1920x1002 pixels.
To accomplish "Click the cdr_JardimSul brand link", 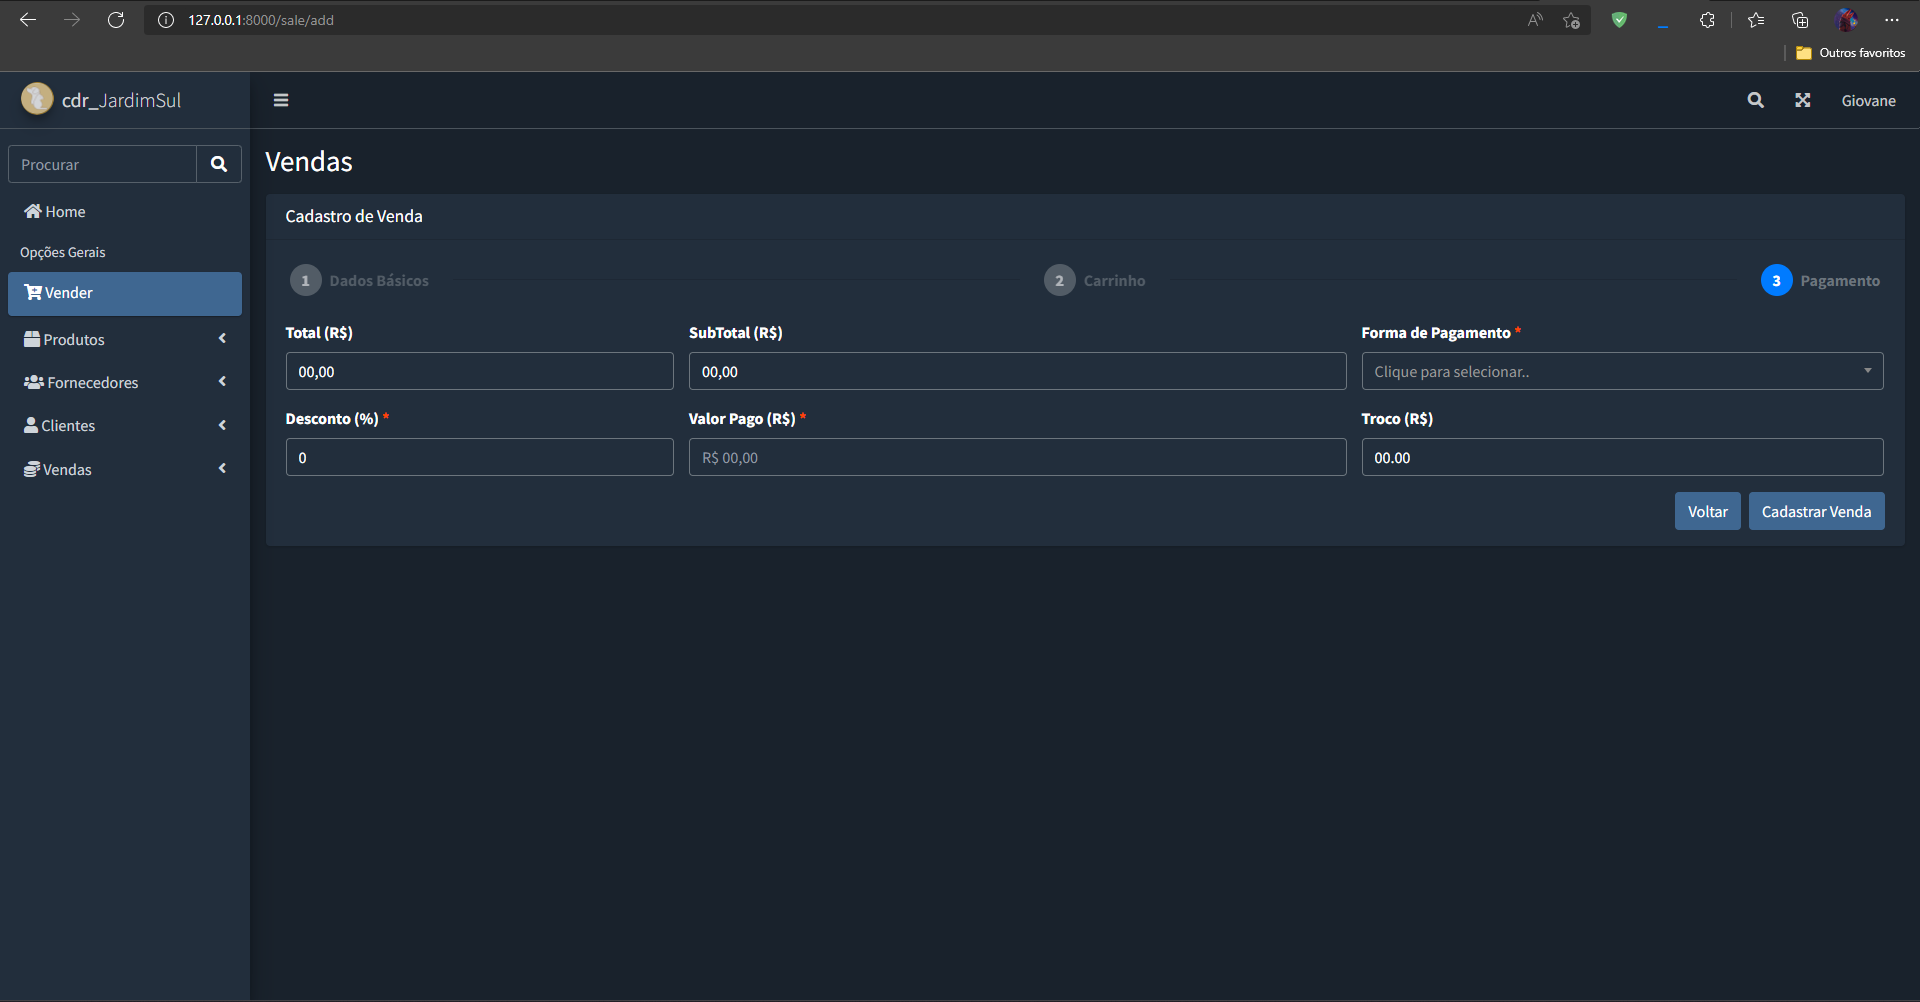I will 122,100.
